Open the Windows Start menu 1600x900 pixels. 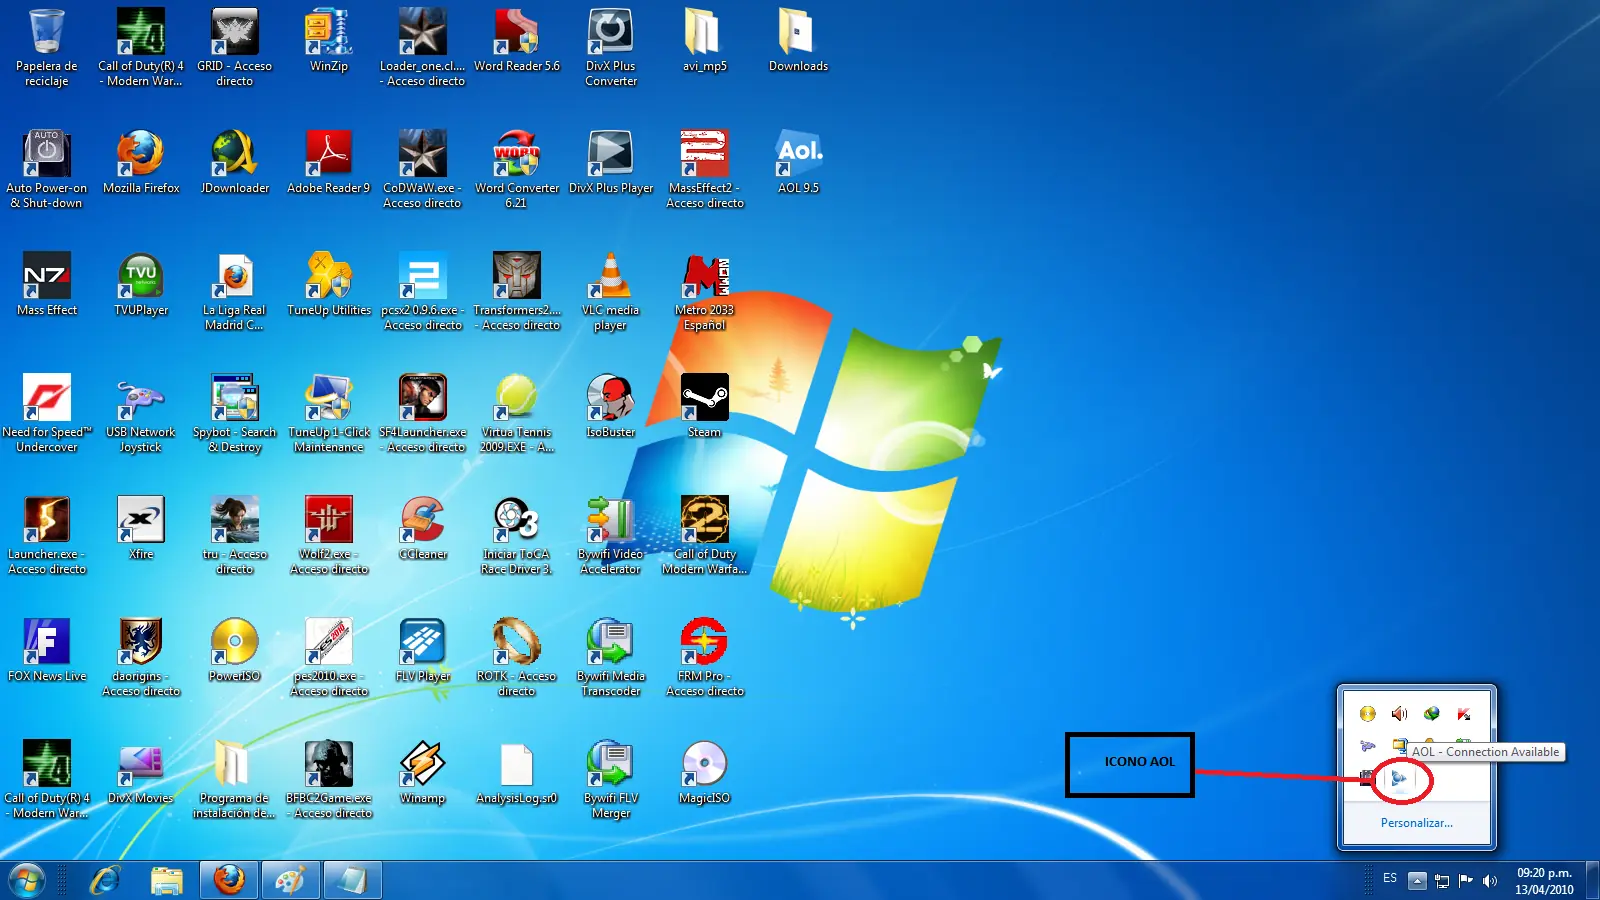pyautogui.click(x=27, y=881)
